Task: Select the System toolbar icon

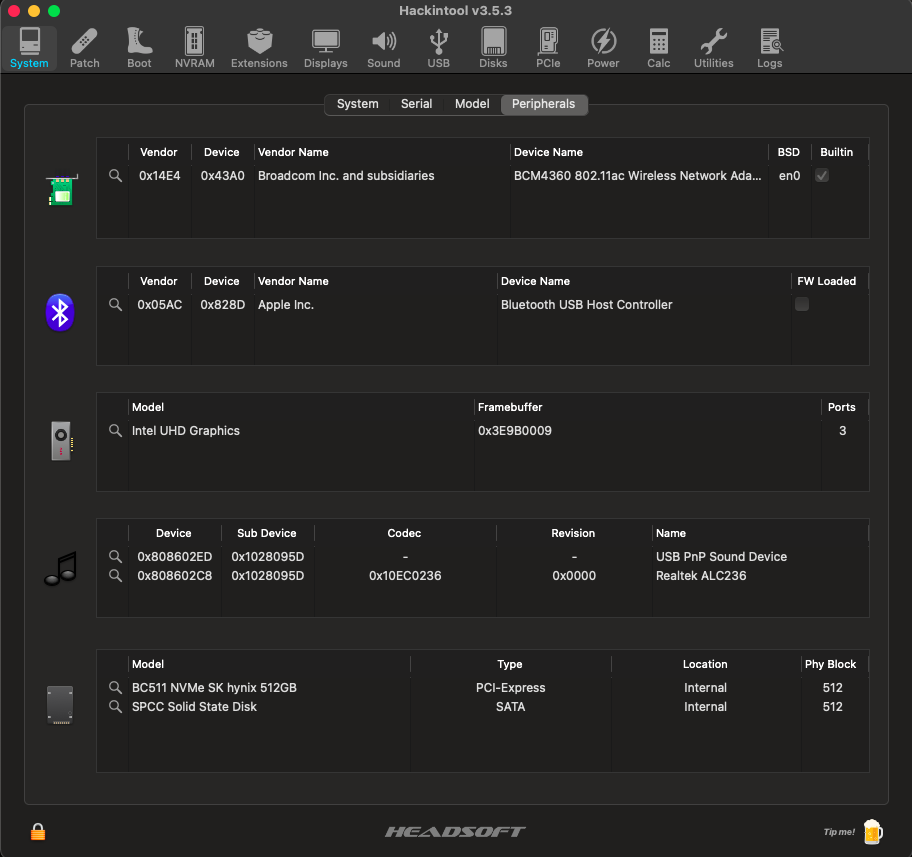Action: tap(29, 48)
